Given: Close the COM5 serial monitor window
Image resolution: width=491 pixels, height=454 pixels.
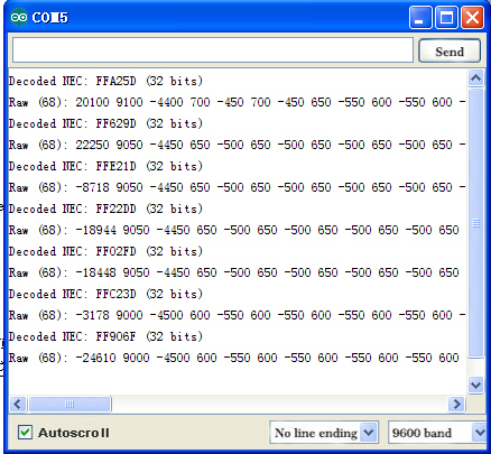Looking at the screenshot, I should pyautogui.click(x=472, y=17).
